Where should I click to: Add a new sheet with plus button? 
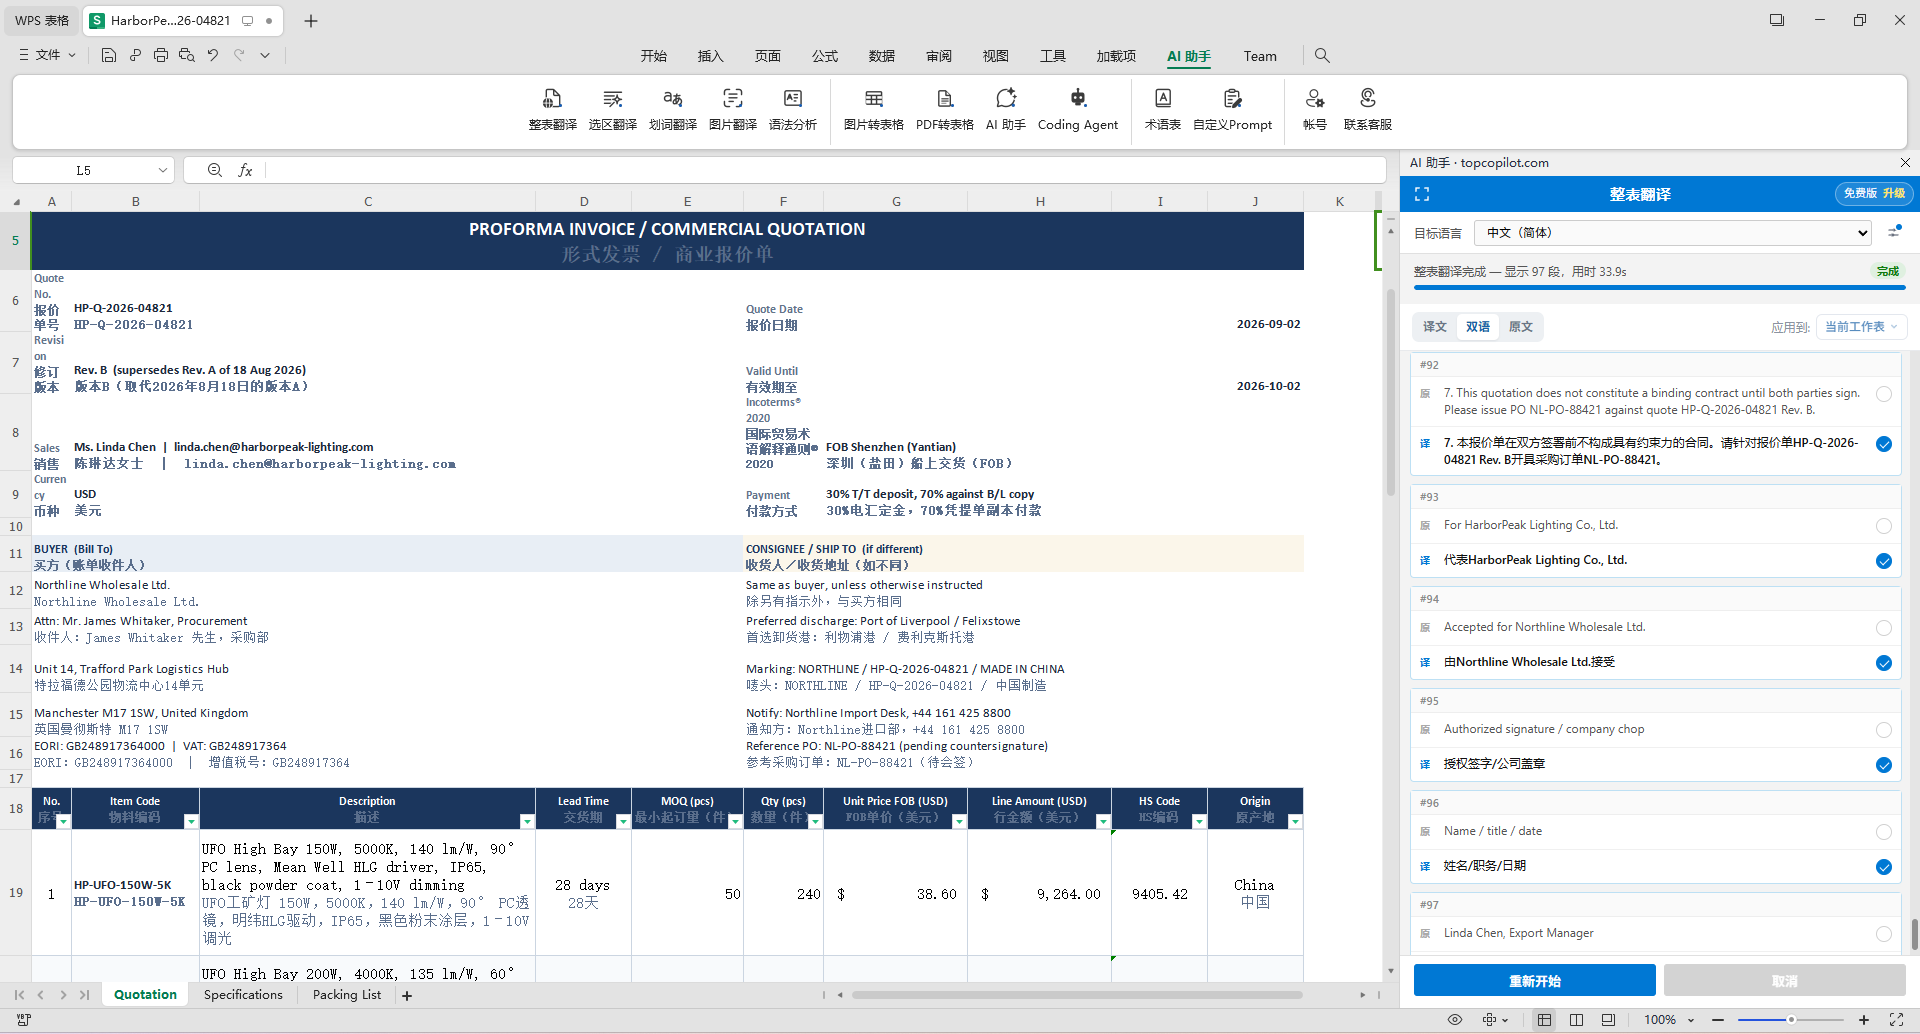(407, 996)
